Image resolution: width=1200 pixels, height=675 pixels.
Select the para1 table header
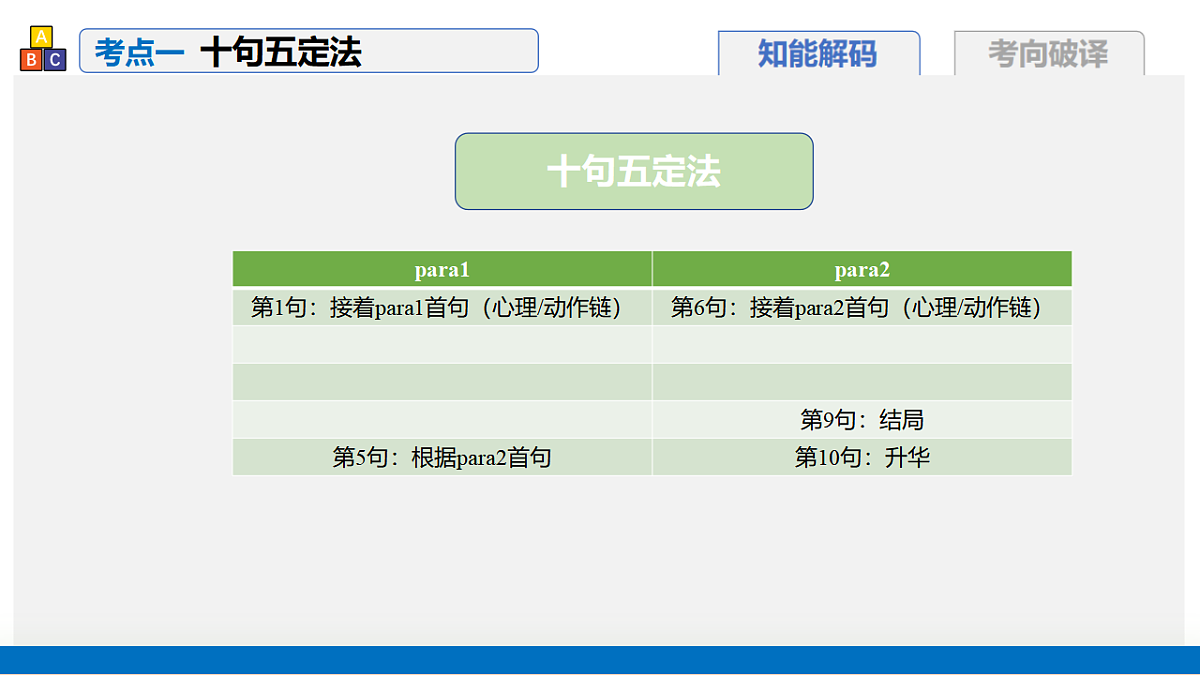pos(442,269)
